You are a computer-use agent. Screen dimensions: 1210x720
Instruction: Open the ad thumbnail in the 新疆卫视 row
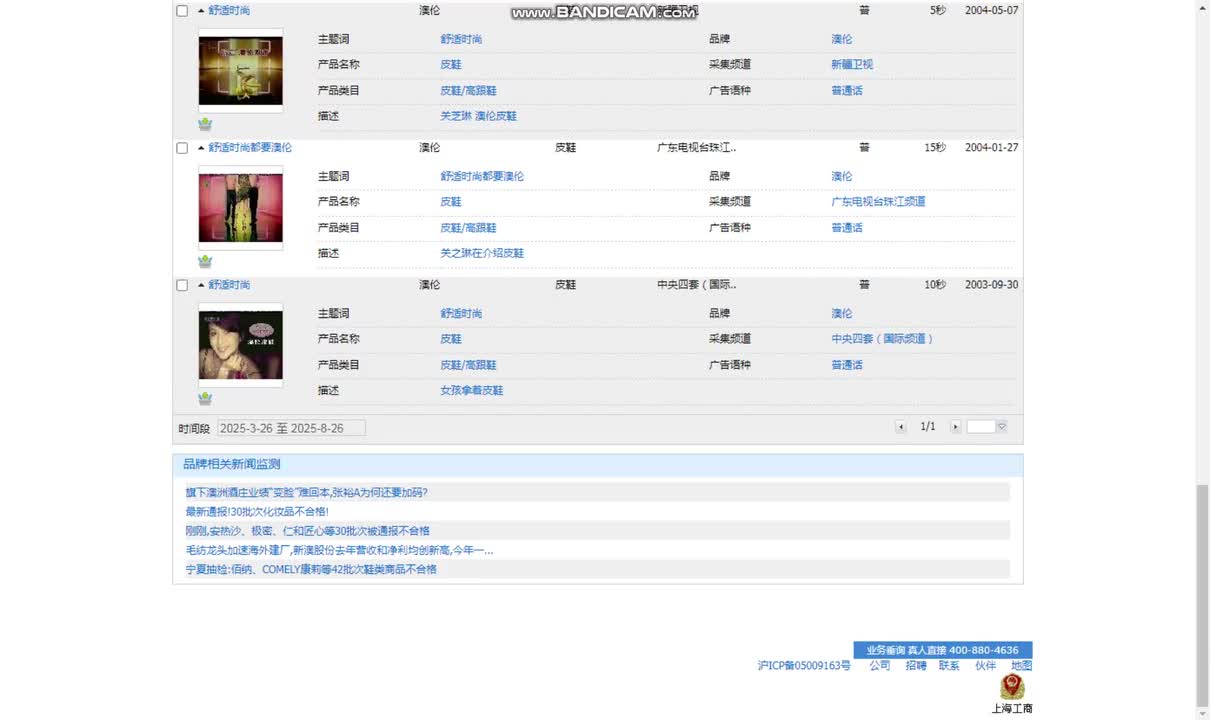[x=240, y=70]
